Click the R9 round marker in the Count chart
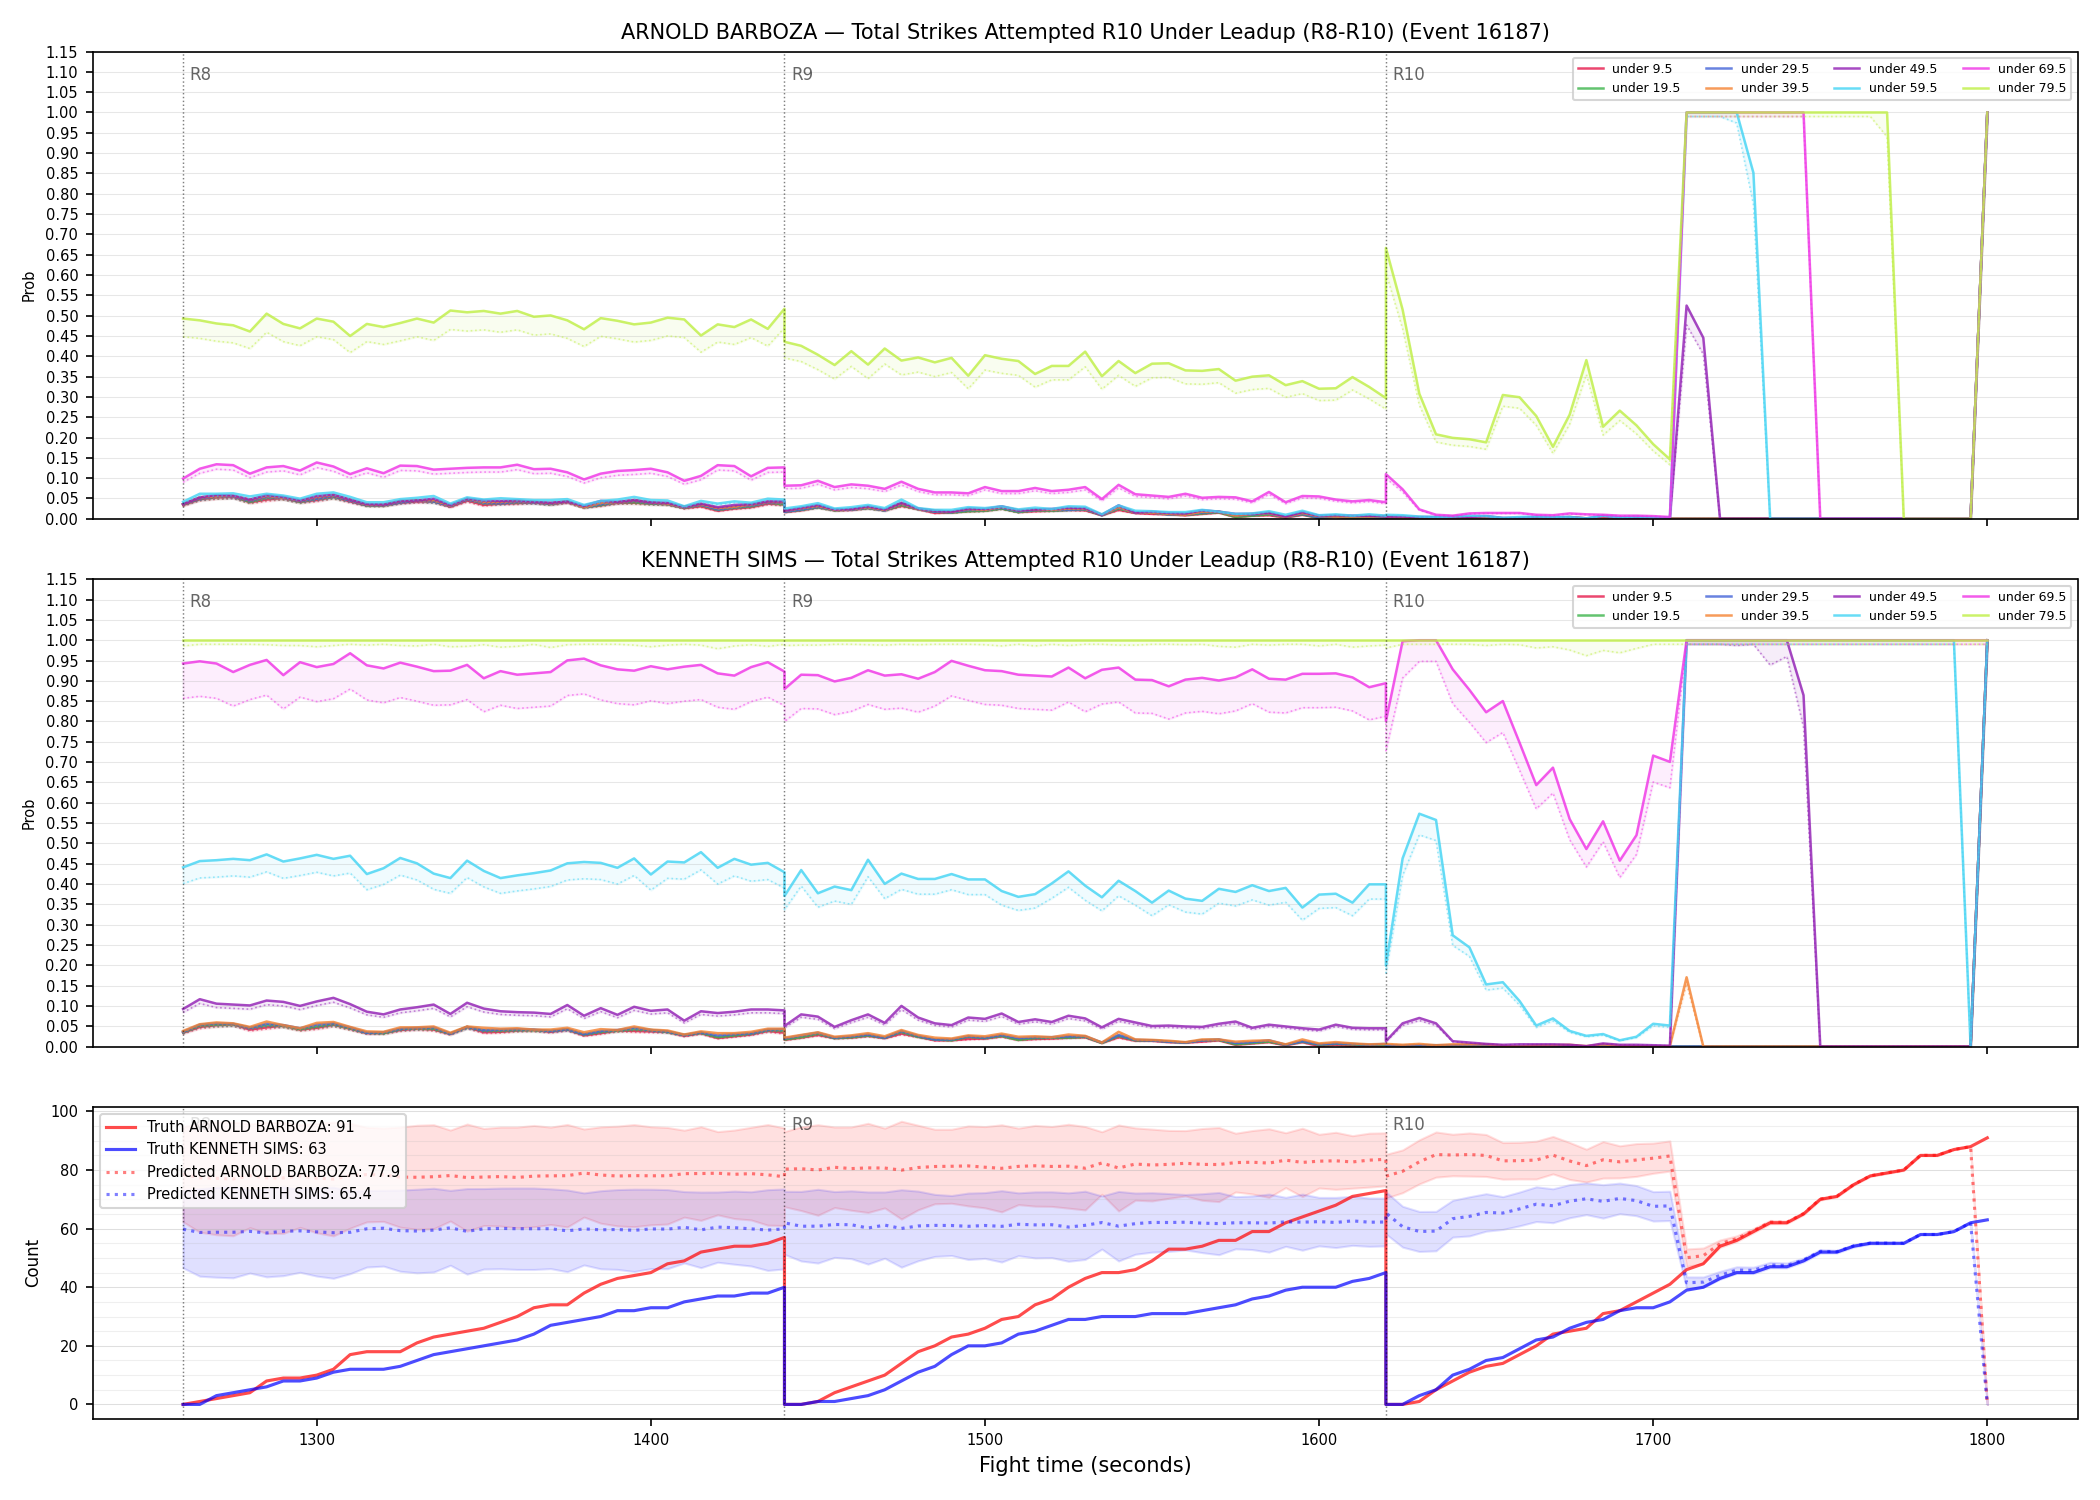Image resolution: width=2100 pixels, height=1500 pixels. [x=802, y=1125]
